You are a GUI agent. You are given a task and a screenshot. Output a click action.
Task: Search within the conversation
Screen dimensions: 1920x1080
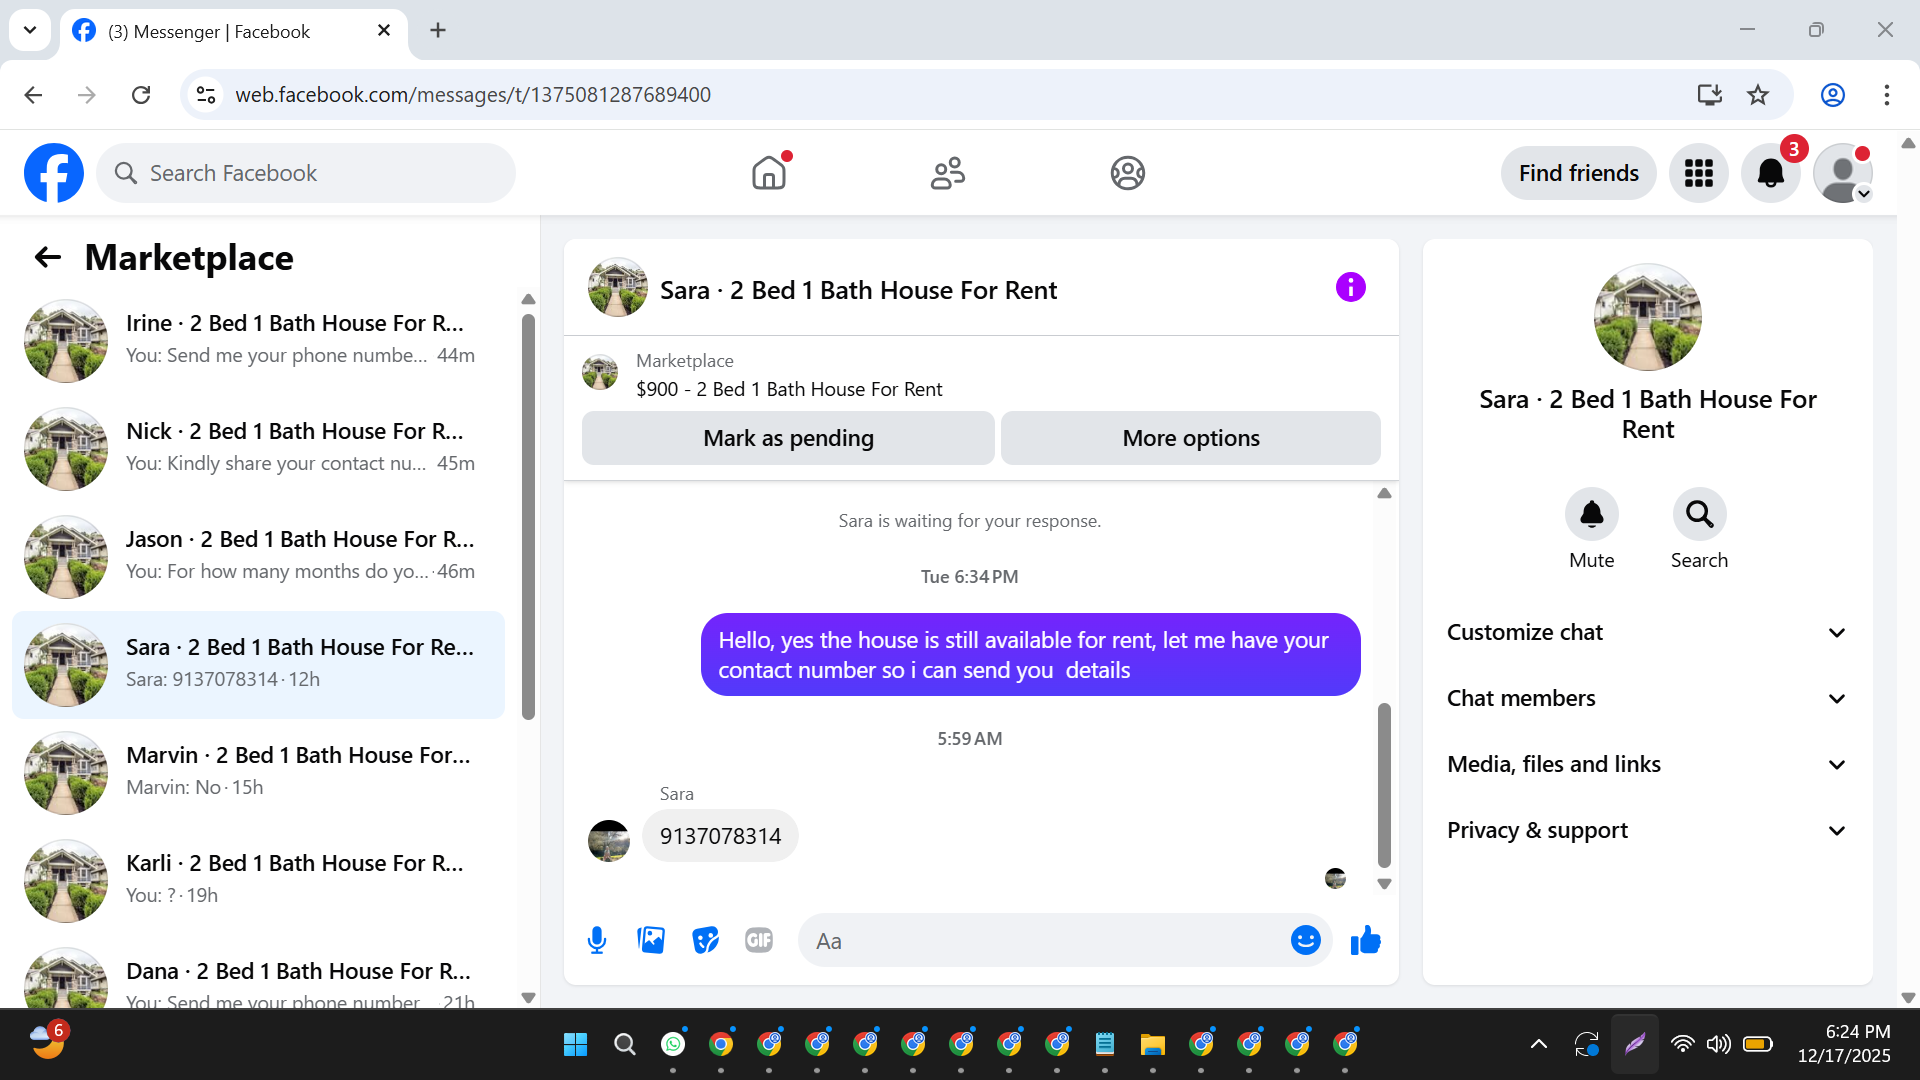pos(1699,514)
